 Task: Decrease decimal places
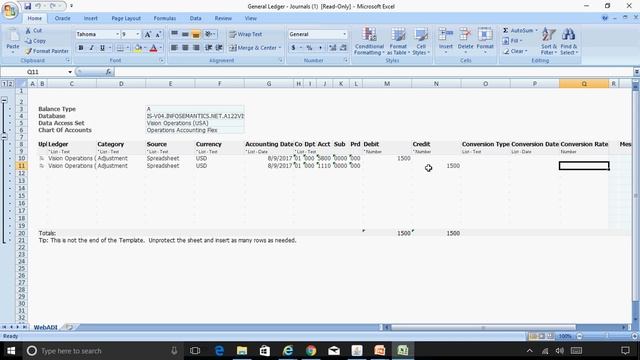pyautogui.click(x=343, y=48)
